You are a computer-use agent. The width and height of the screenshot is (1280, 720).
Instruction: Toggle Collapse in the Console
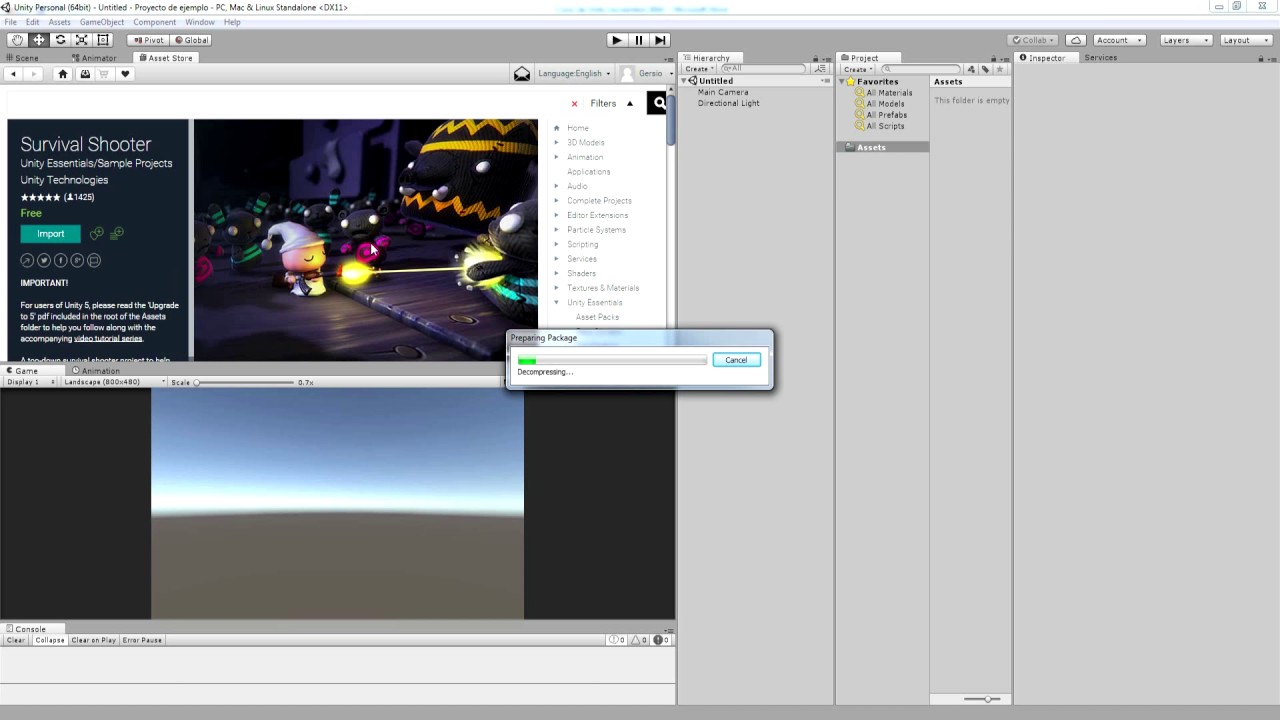pos(50,640)
